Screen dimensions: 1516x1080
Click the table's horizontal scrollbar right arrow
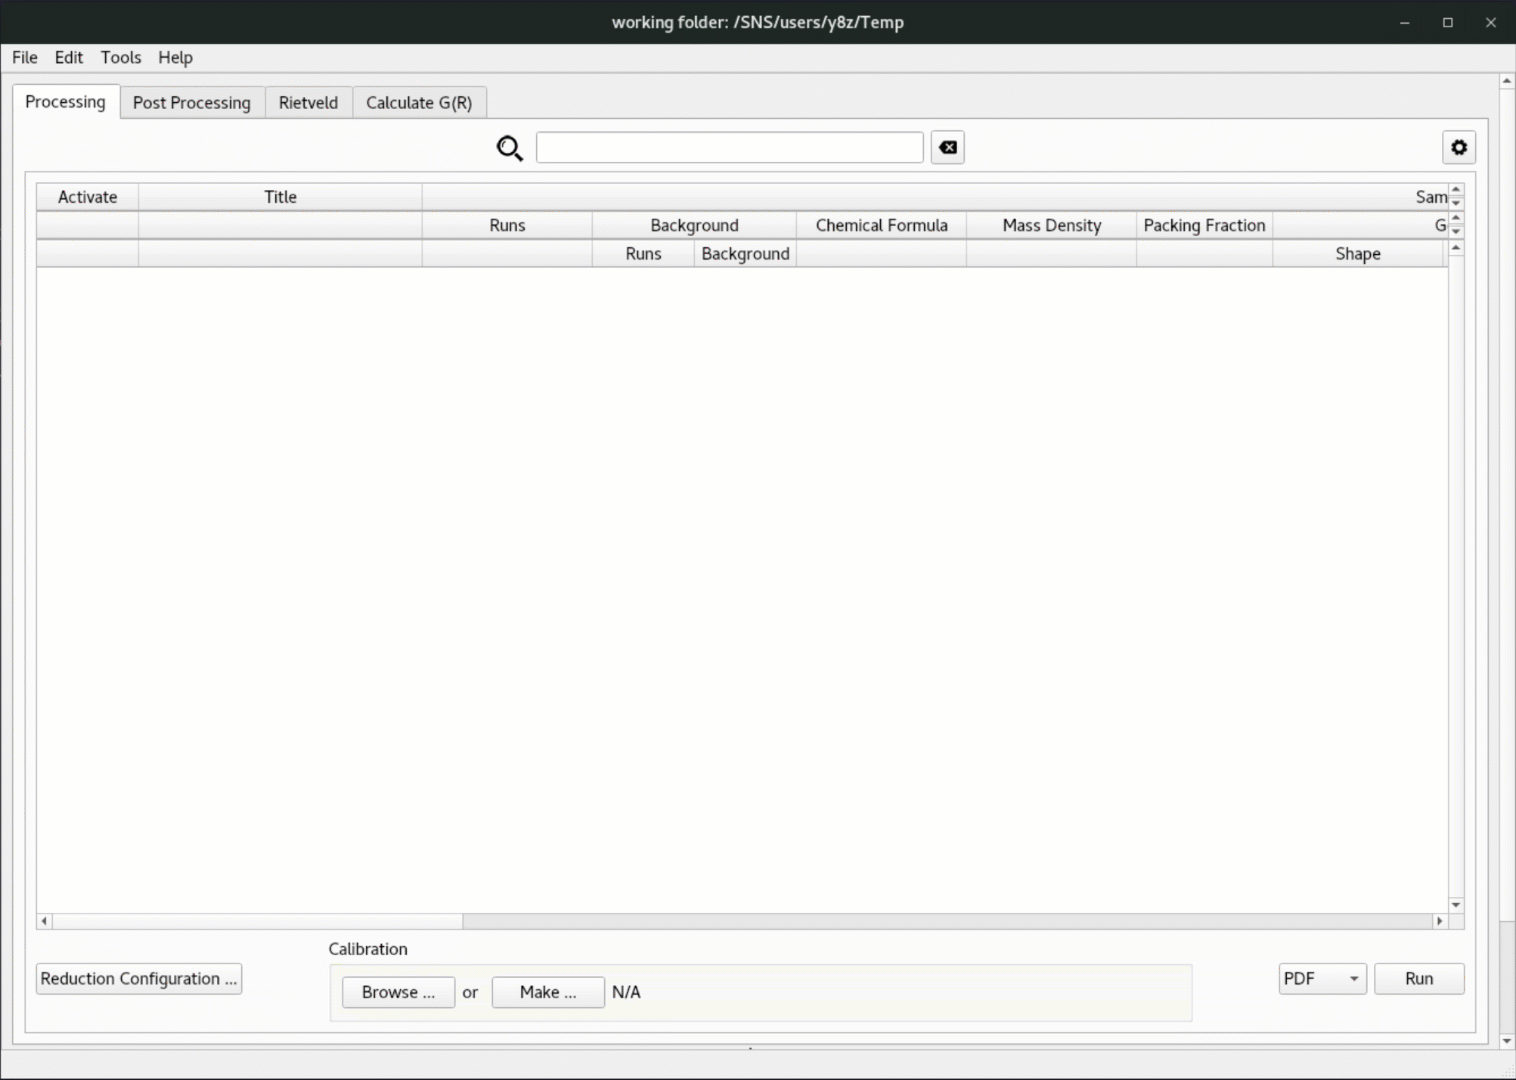pos(1439,921)
